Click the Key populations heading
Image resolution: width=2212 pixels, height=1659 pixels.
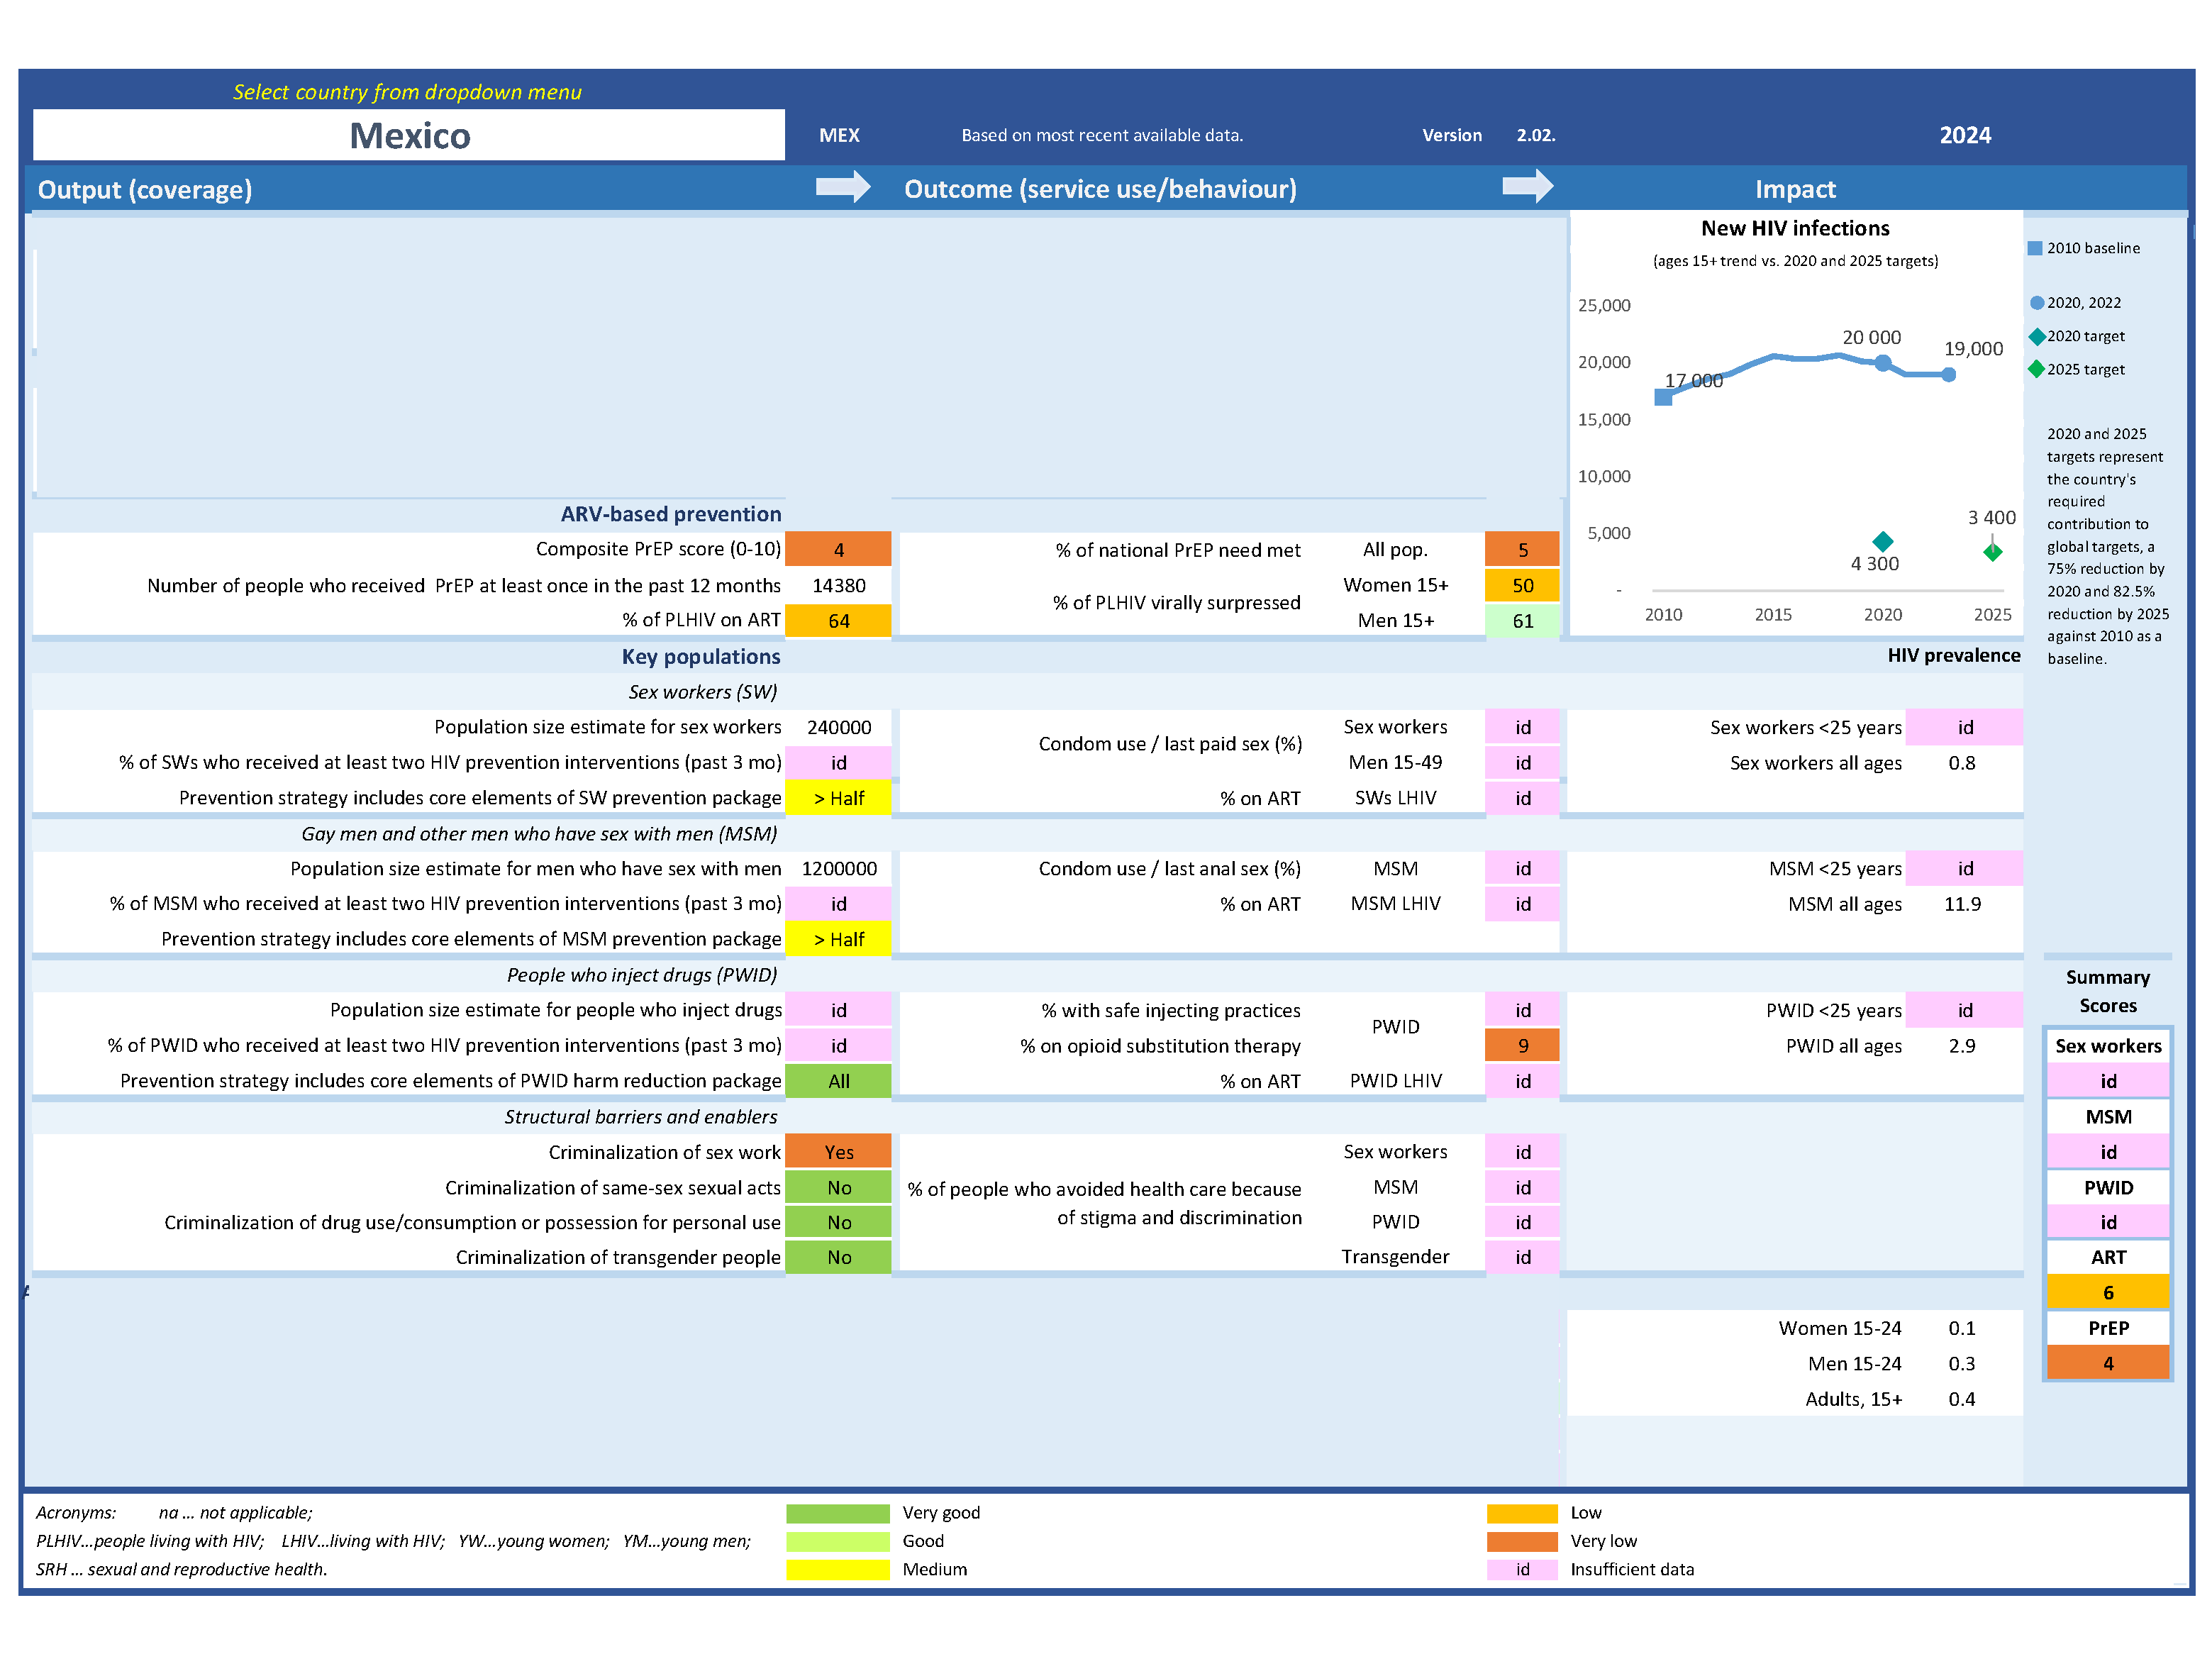700,656
